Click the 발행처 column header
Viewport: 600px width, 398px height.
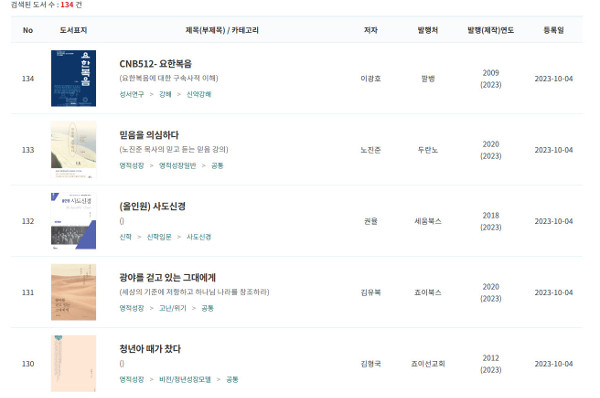tap(428, 30)
